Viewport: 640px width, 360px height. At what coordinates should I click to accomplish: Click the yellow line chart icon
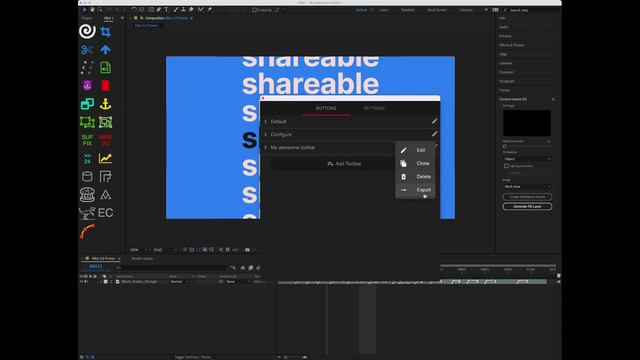(x=105, y=158)
